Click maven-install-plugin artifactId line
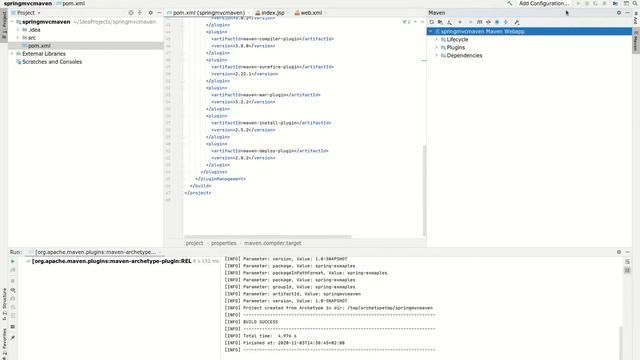The width and height of the screenshot is (640, 360). [271, 123]
